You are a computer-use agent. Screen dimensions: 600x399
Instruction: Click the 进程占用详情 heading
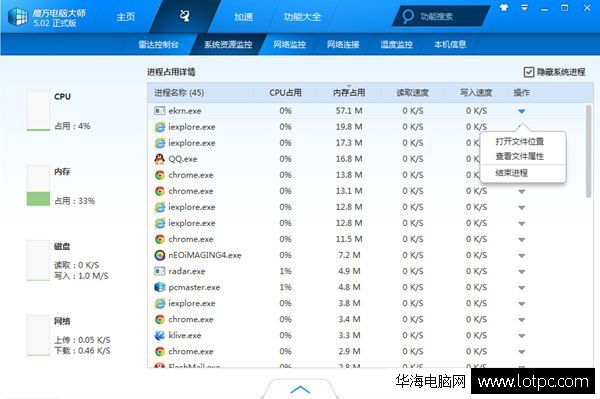pyautogui.click(x=171, y=72)
